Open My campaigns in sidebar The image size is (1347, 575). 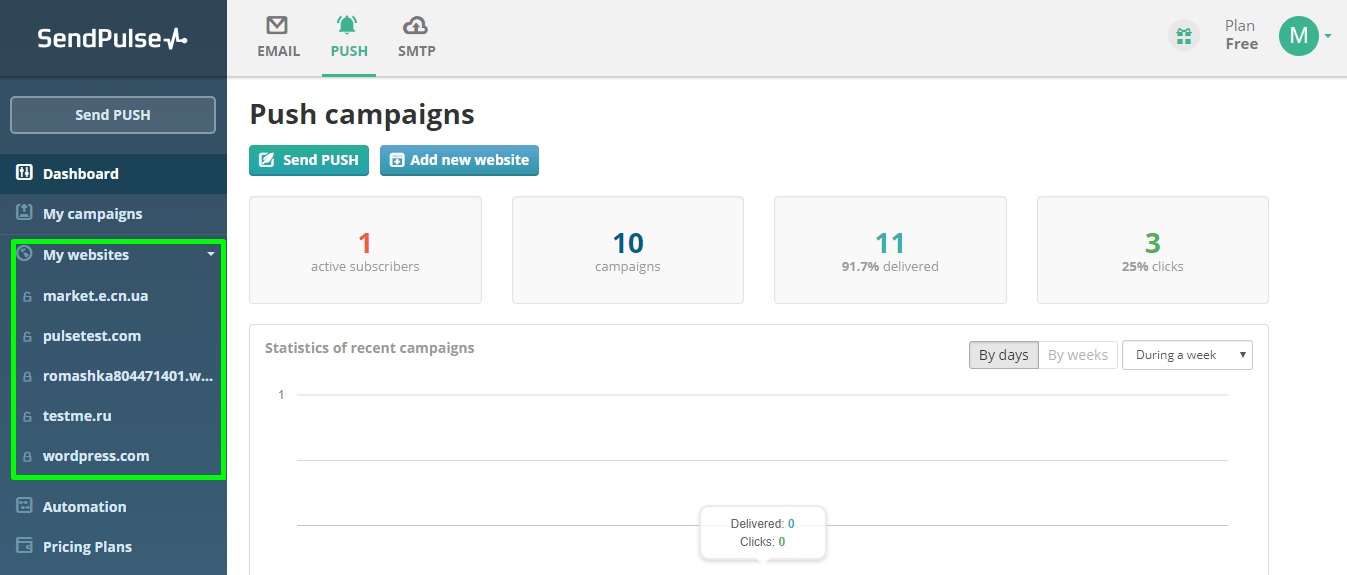(x=113, y=214)
